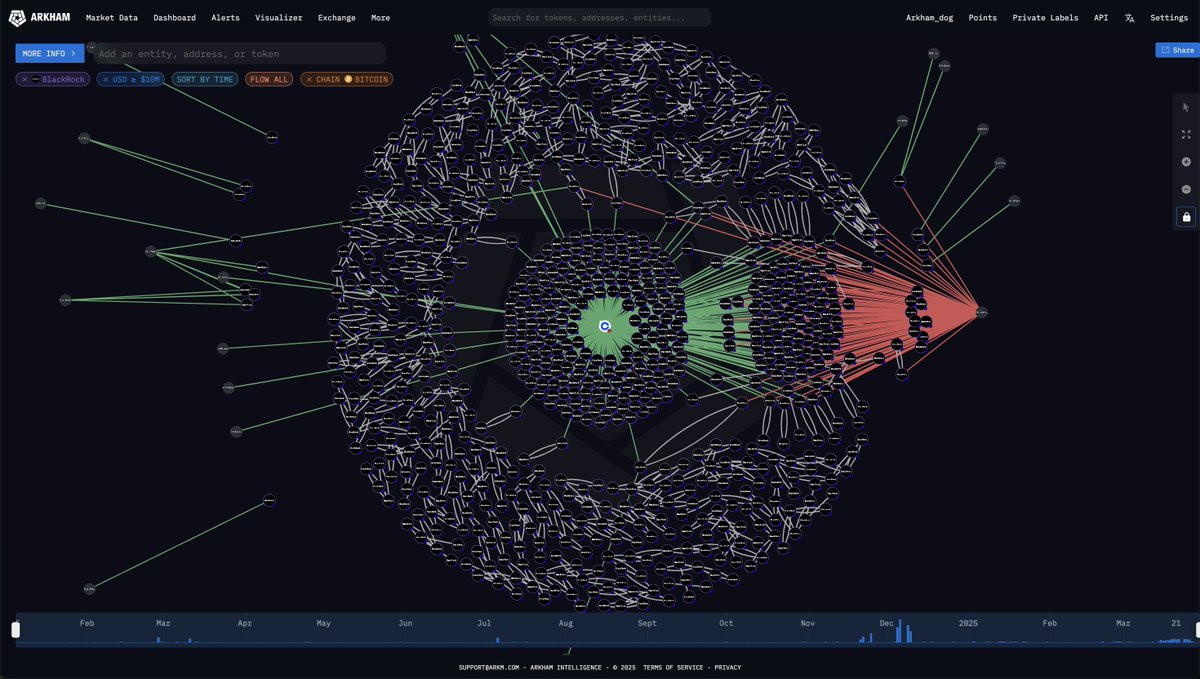
Task: Select the pointer cursor tool
Action: pyautogui.click(x=1186, y=107)
